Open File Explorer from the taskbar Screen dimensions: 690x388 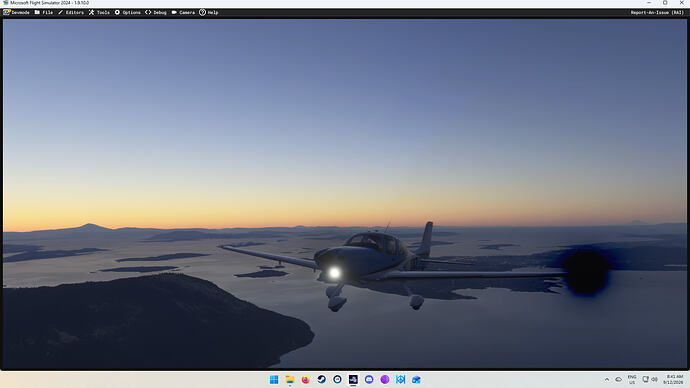pos(290,379)
